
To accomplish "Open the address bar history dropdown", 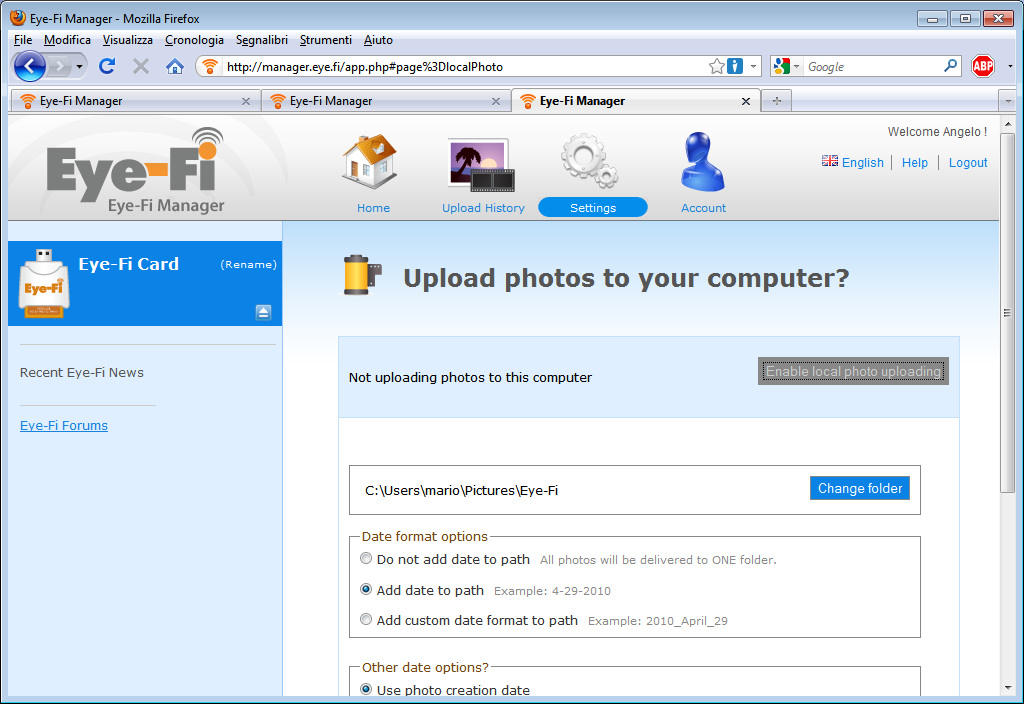I will [753, 66].
